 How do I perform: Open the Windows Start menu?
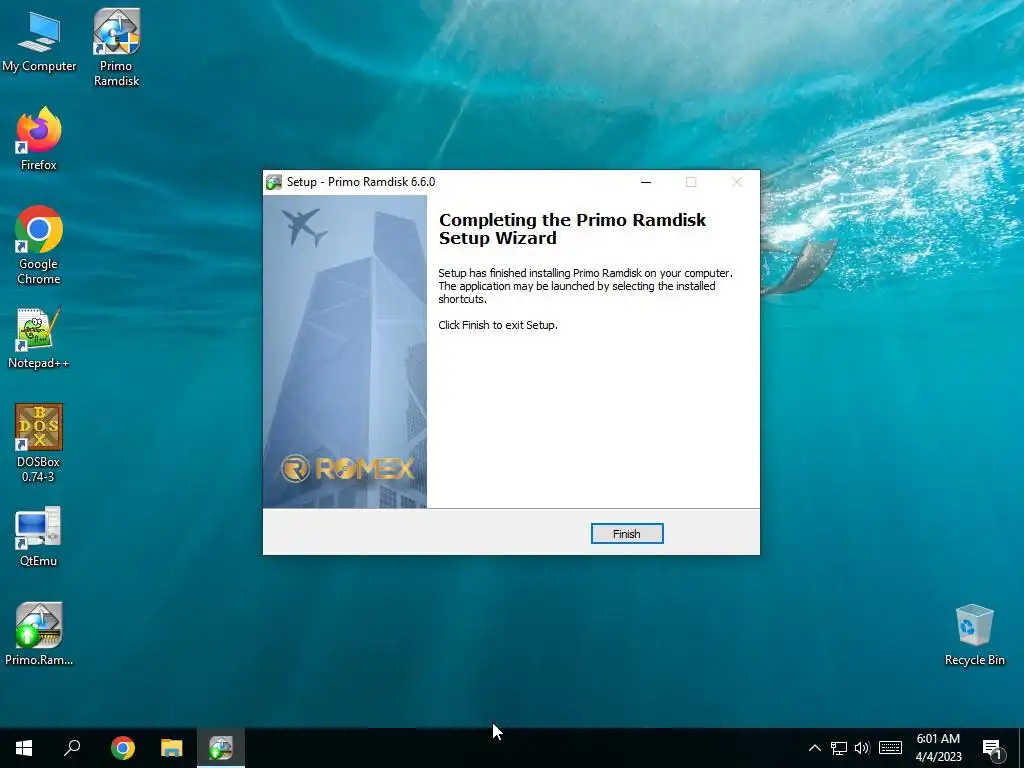pos(24,748)
